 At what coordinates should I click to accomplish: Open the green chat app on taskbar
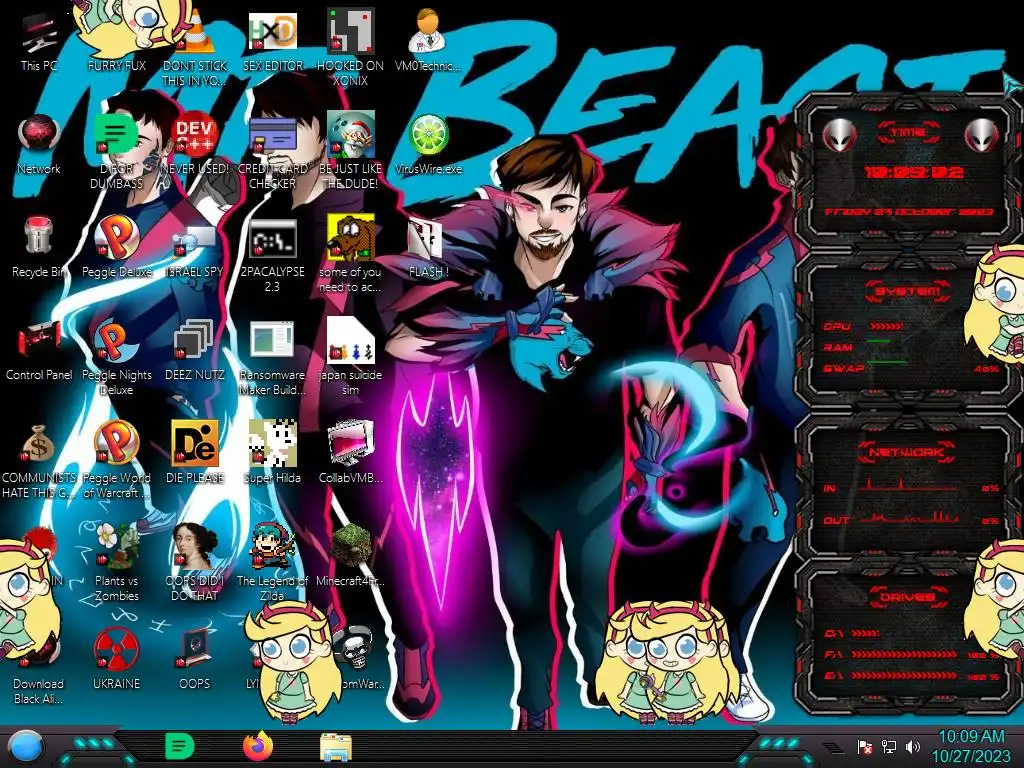[180, 746]
